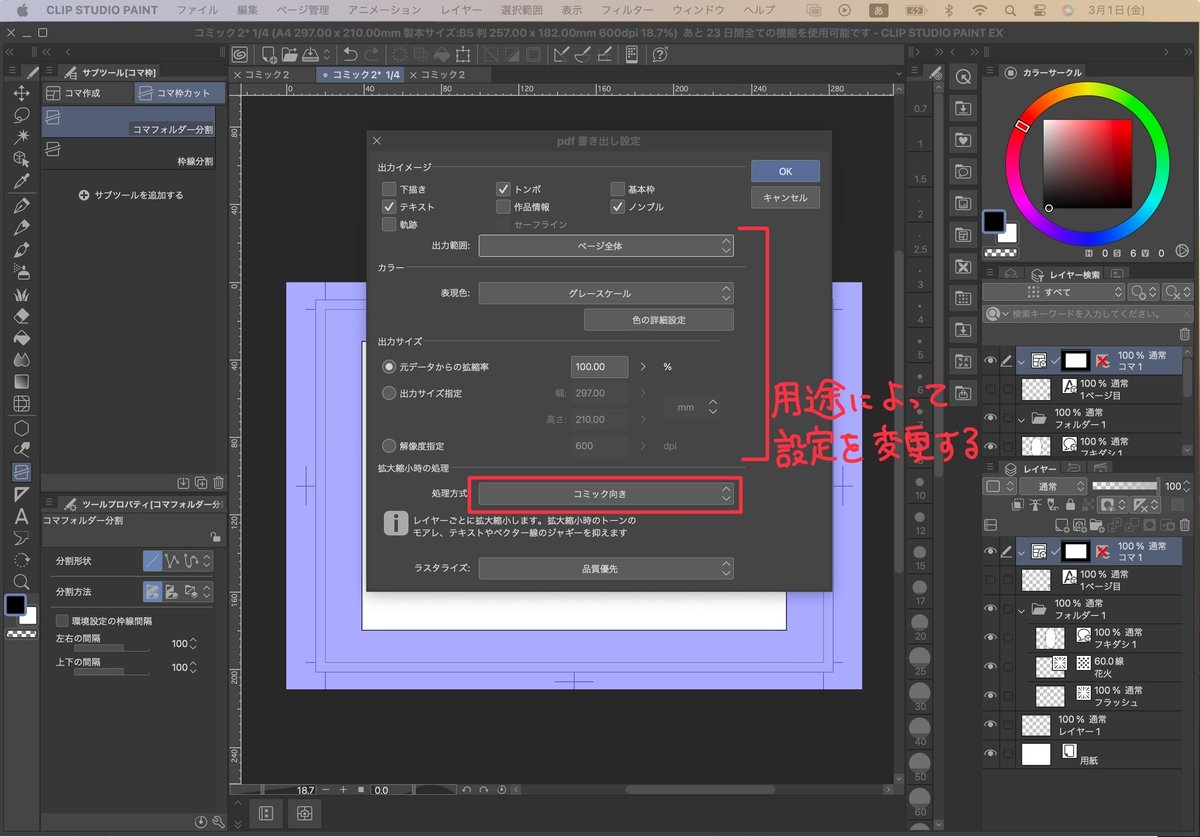Select the Move tool in the toolbar

pos(22,93)
